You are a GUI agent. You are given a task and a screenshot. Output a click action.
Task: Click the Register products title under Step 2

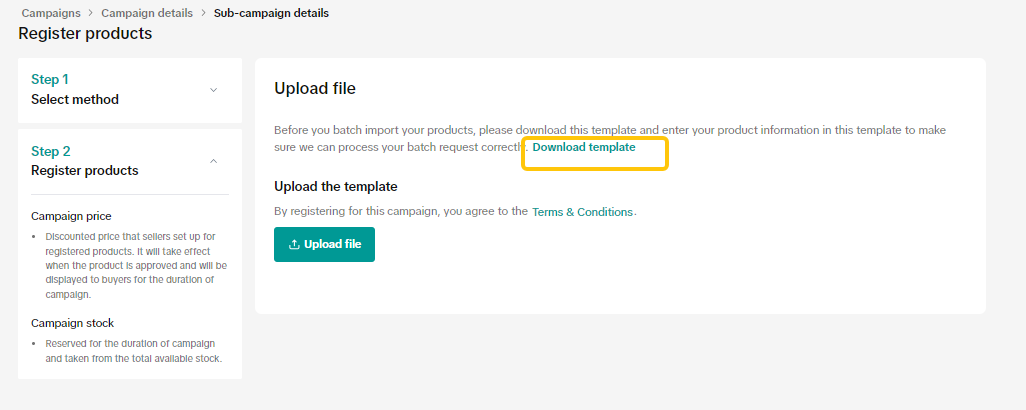pos(85,171)
